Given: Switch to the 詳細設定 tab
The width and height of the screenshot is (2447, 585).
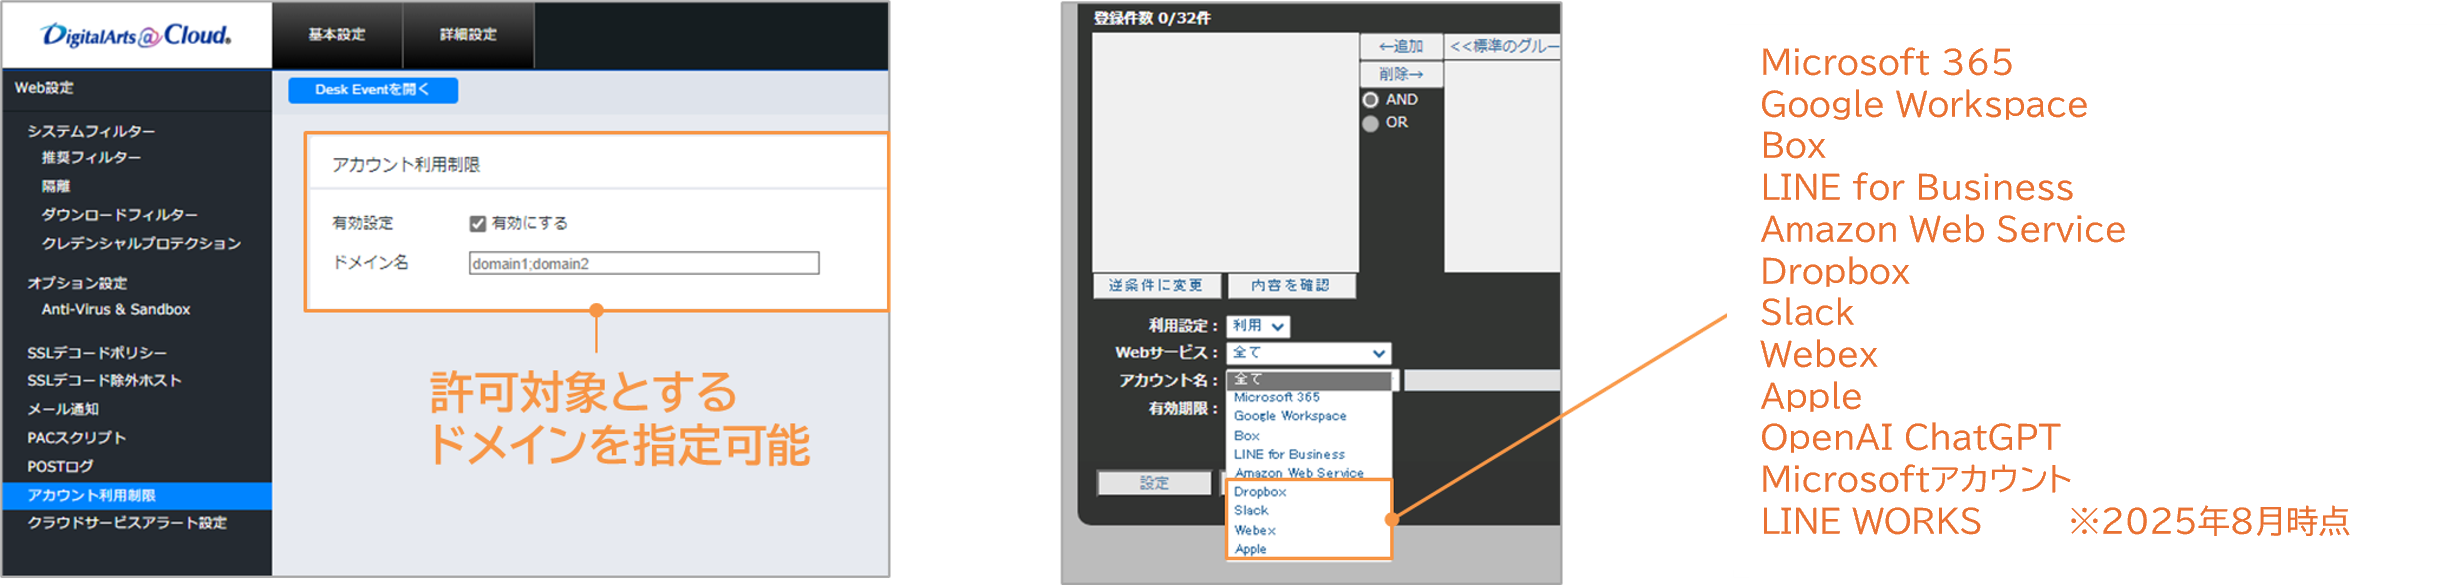Looking at the screenshot, I should [x=468, y=35].
